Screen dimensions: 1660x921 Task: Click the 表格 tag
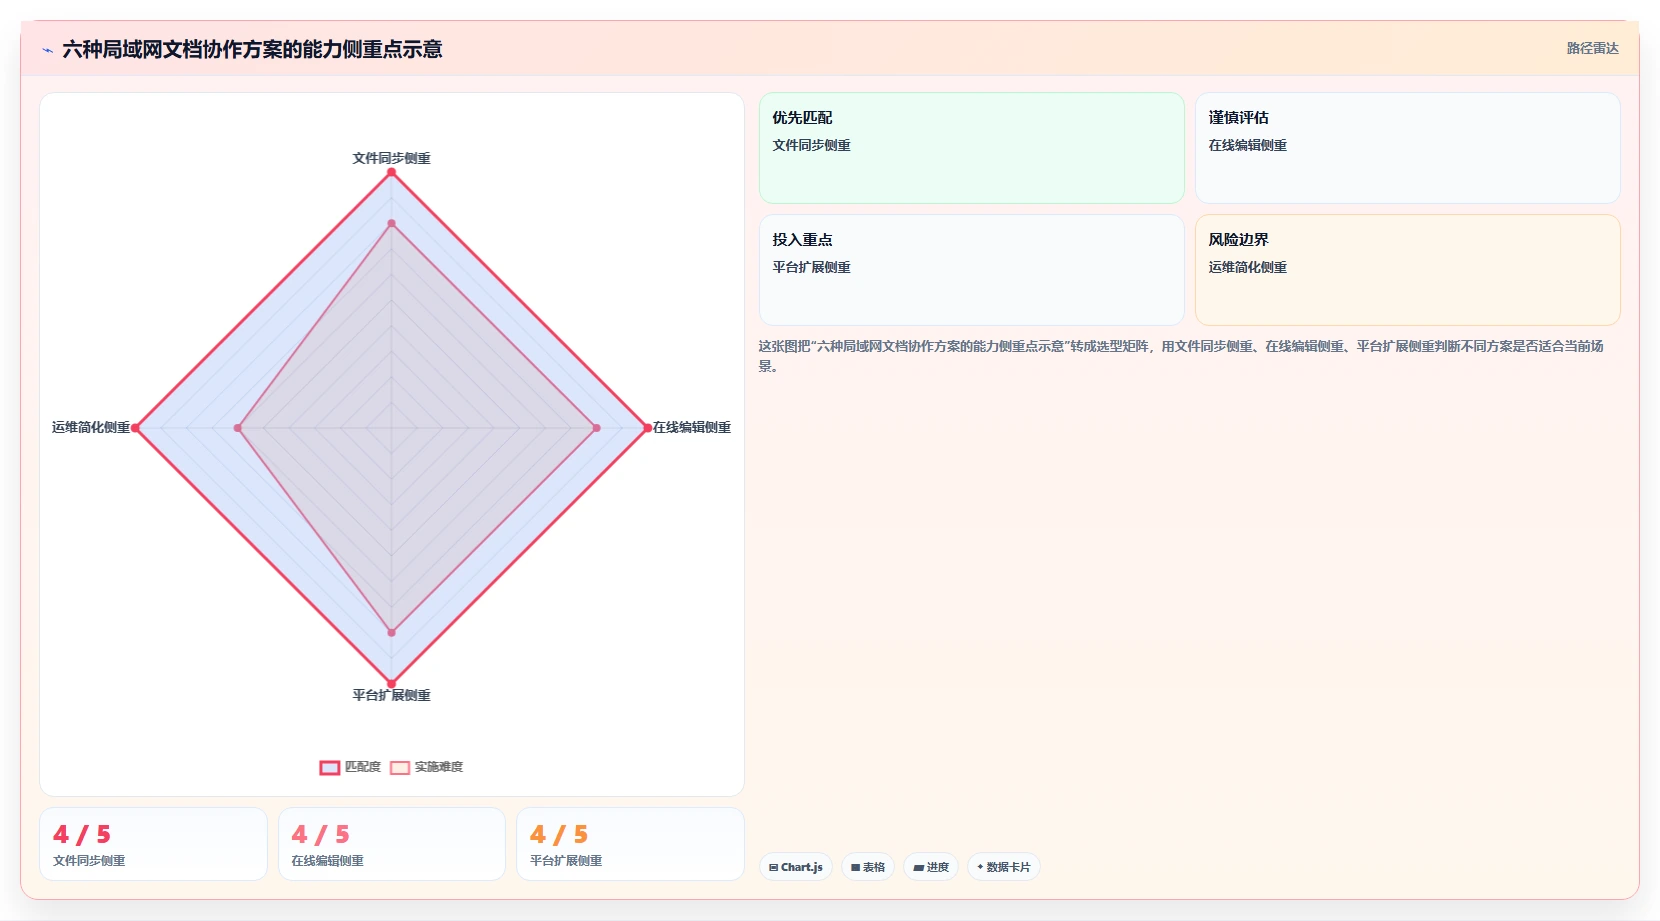point(868,867)
